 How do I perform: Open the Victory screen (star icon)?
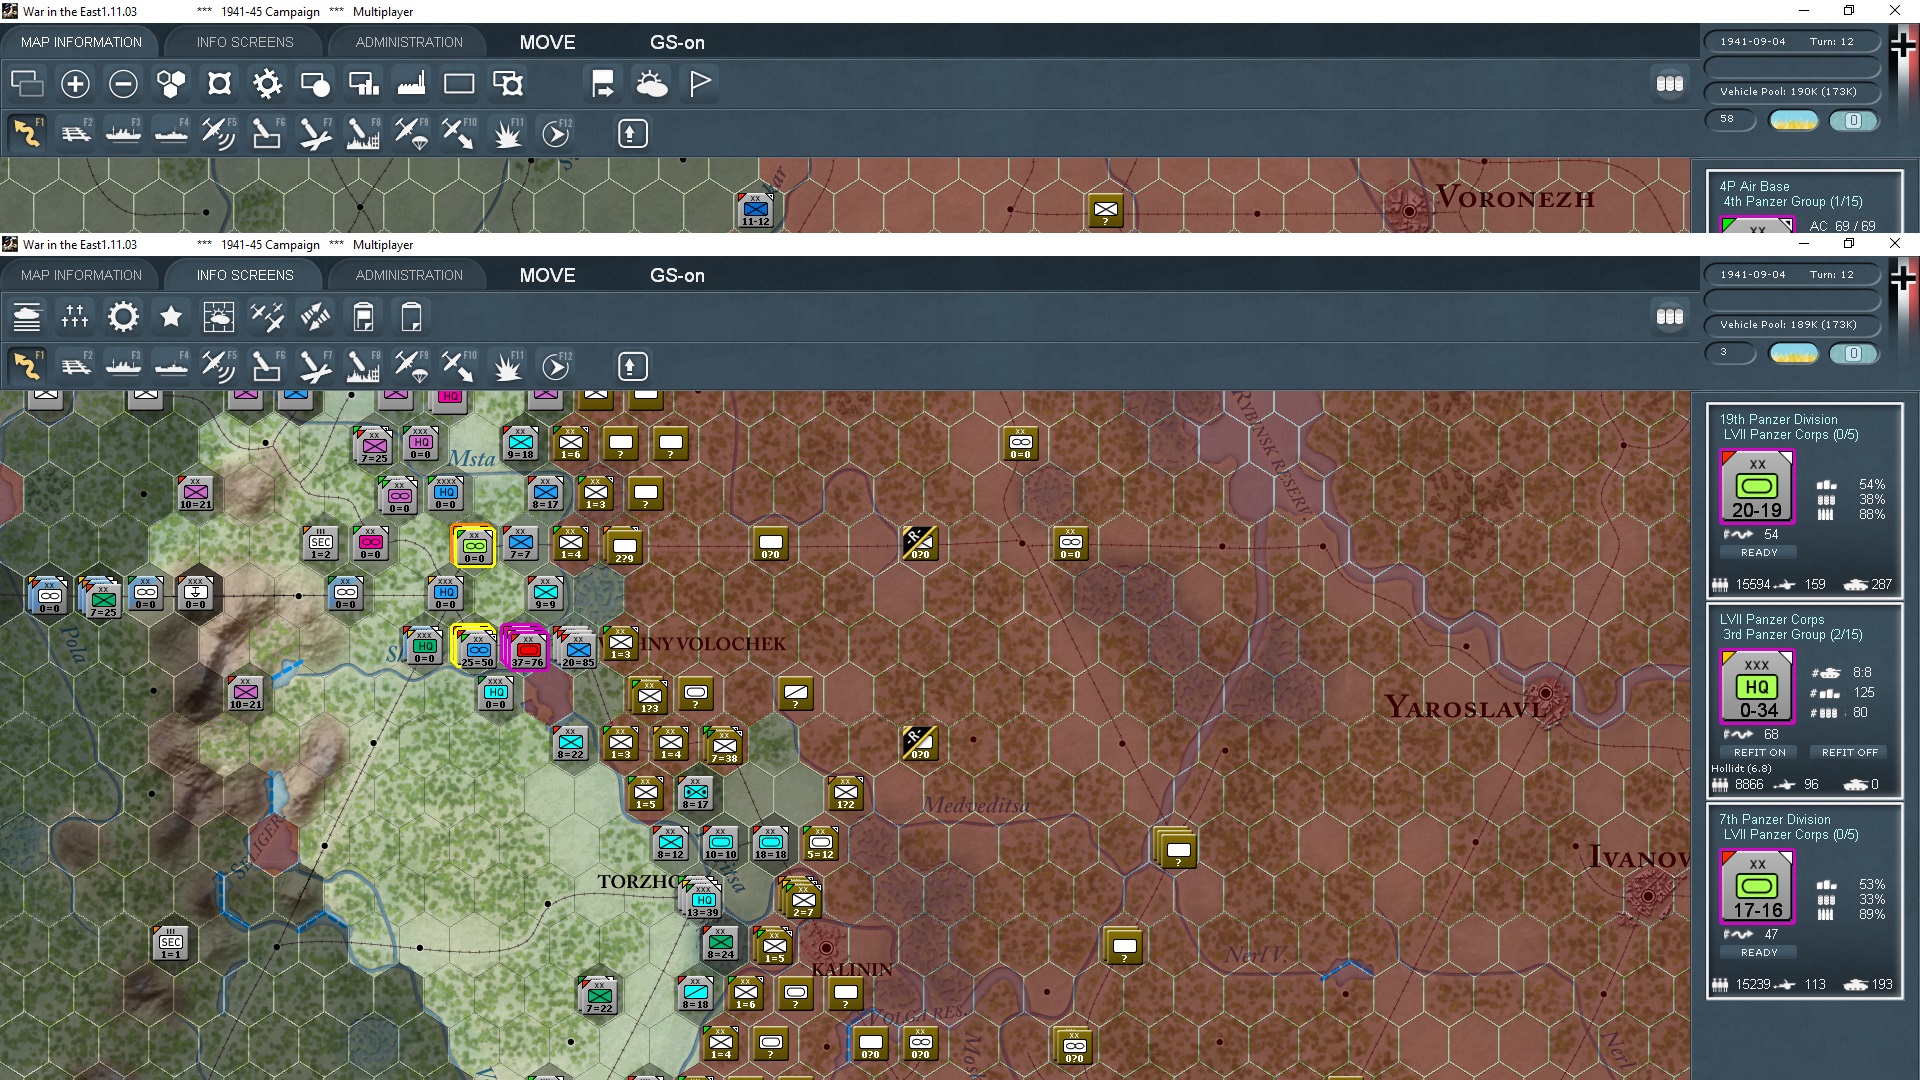(x=171, y=317)
